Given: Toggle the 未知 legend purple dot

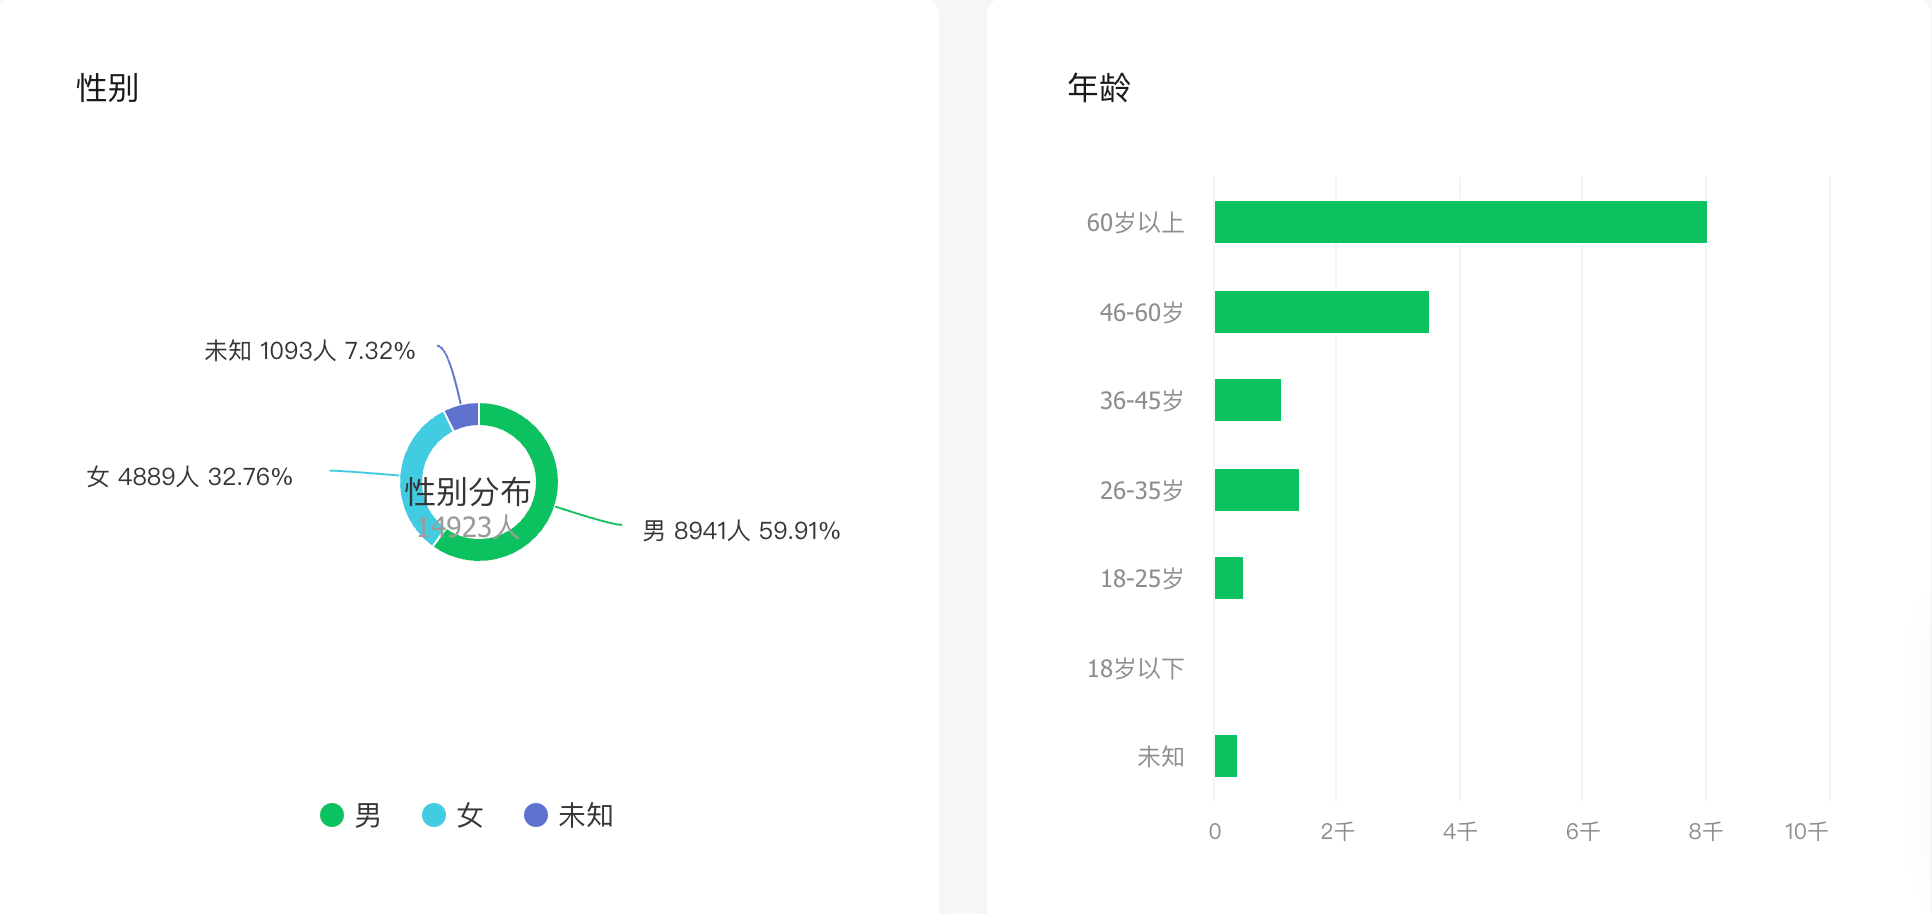Looking at the screenshot, I should (536, 815).
